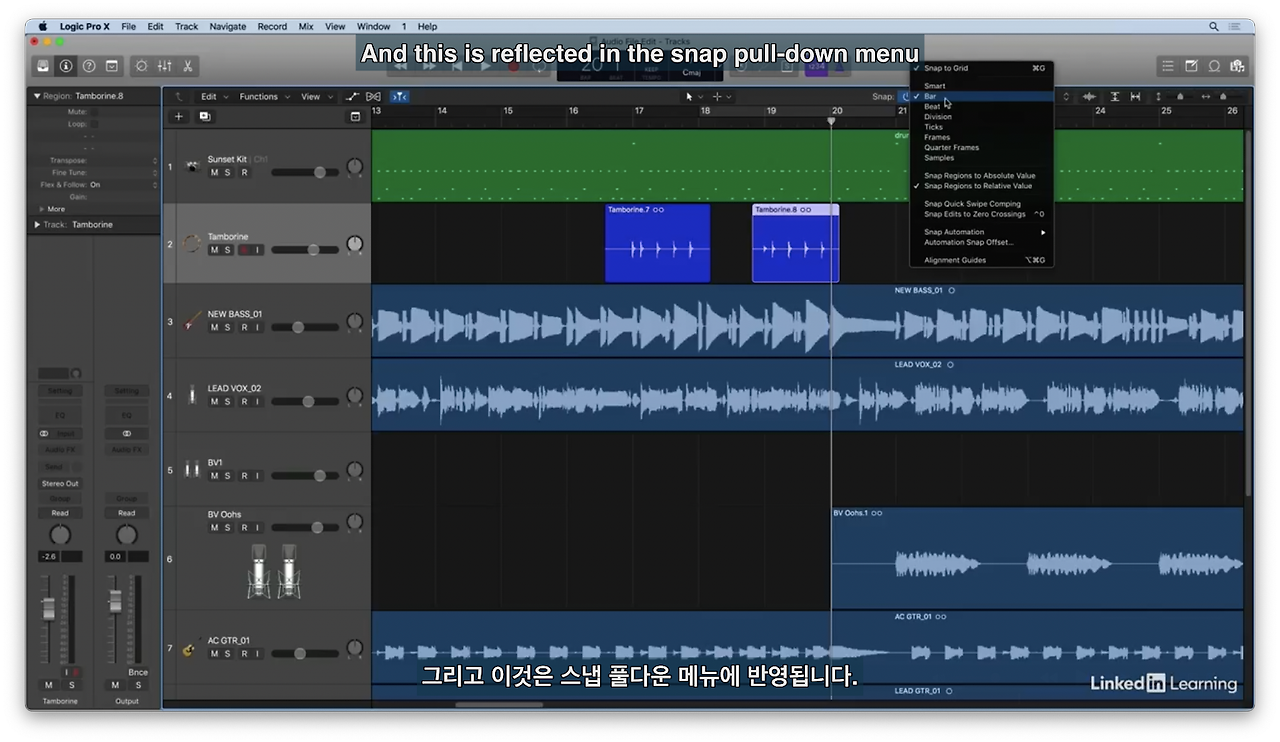Click Spotlight search in menu bar
The width and height of the screenshot is (1280, 742).
coord(1214,27)
